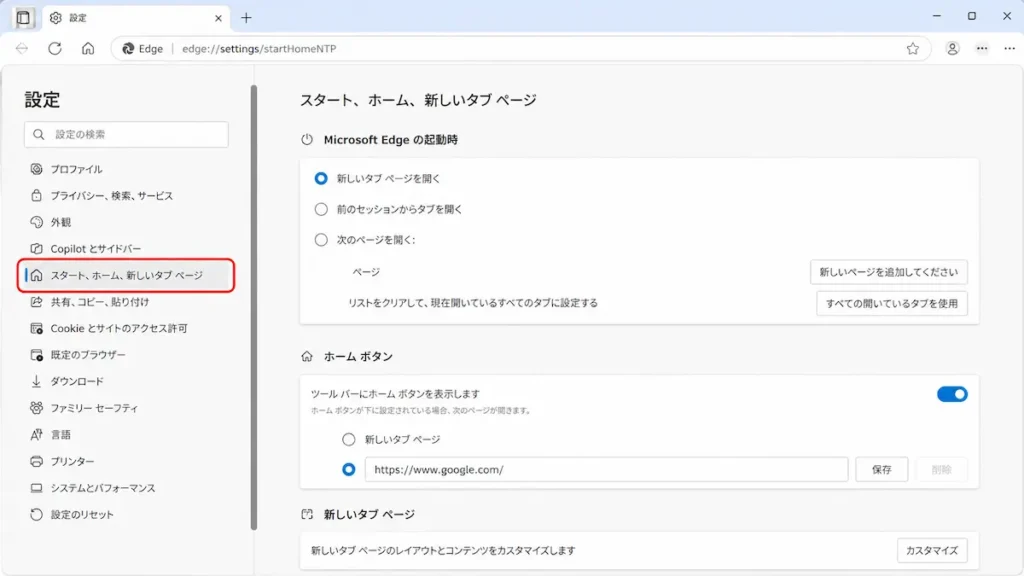Close the 設定 tab
This screenshot has width=1024, height=576.
(x=218, y=18)
